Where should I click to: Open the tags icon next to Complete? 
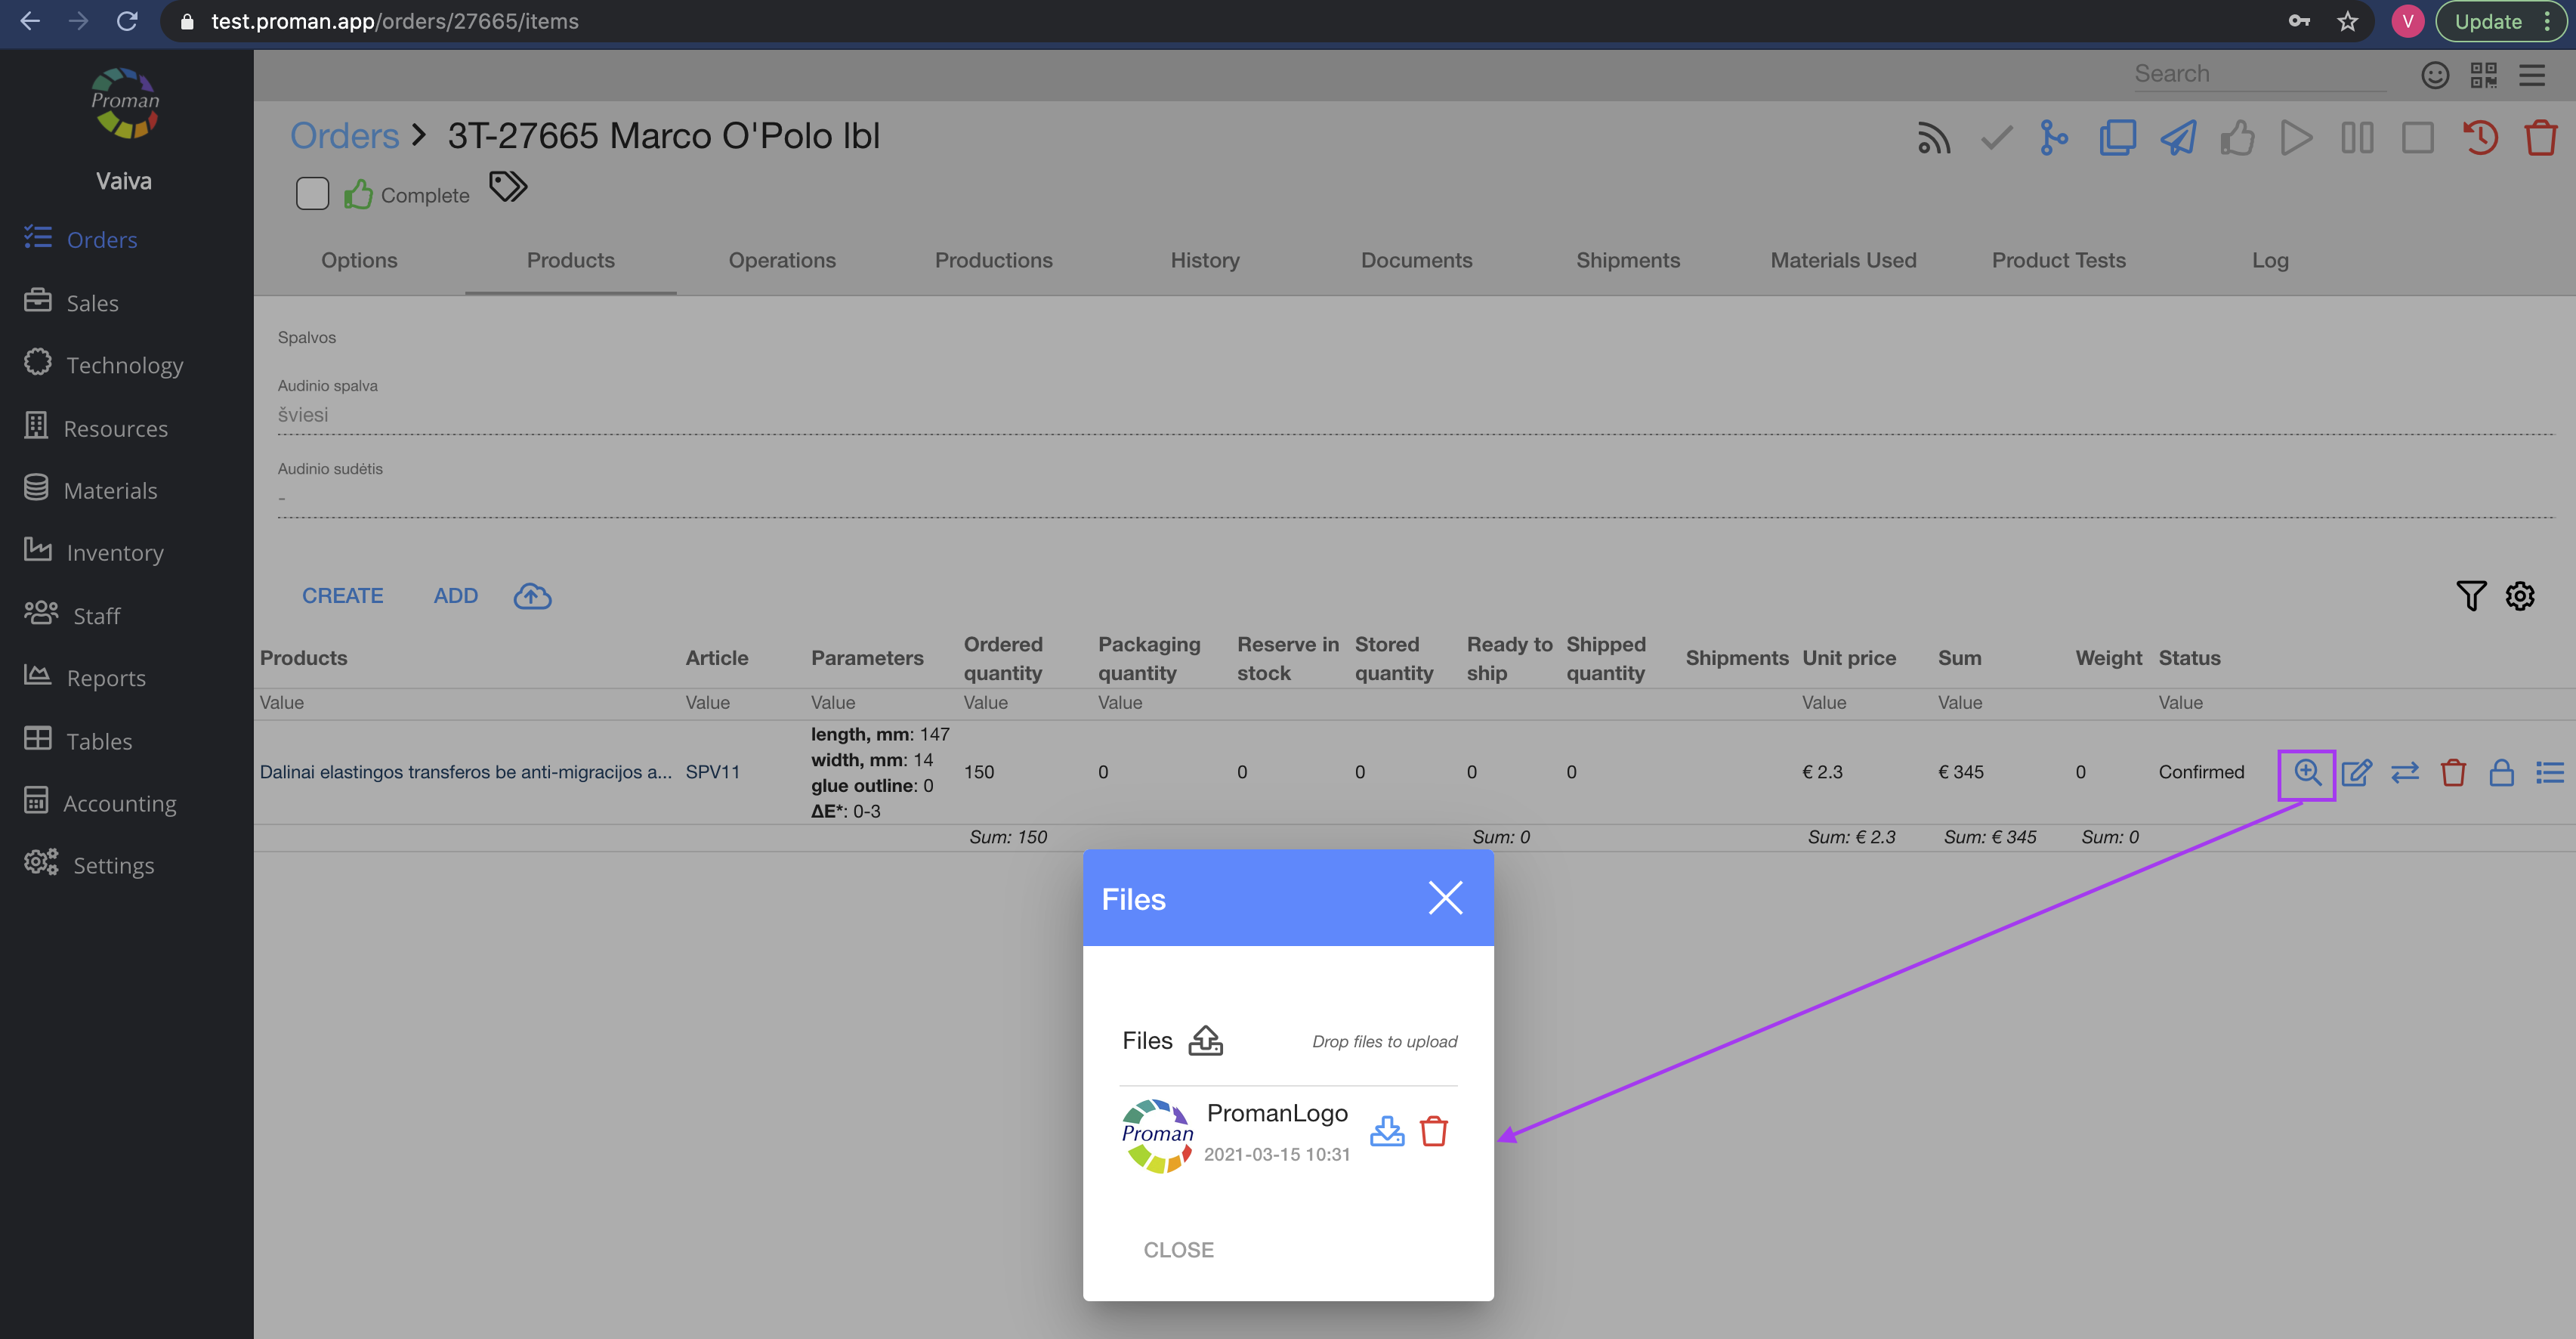(508, 187)
